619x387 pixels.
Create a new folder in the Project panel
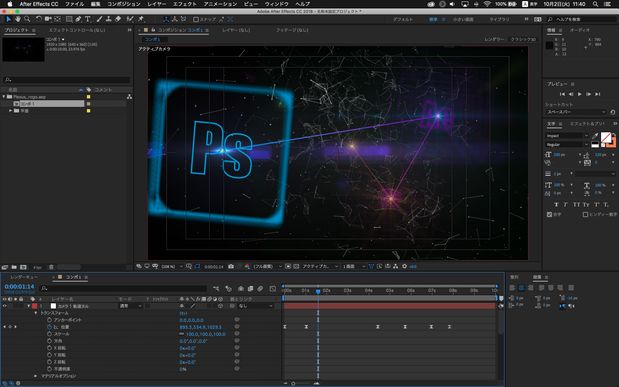pyautogui.click(x=14, y=267)
